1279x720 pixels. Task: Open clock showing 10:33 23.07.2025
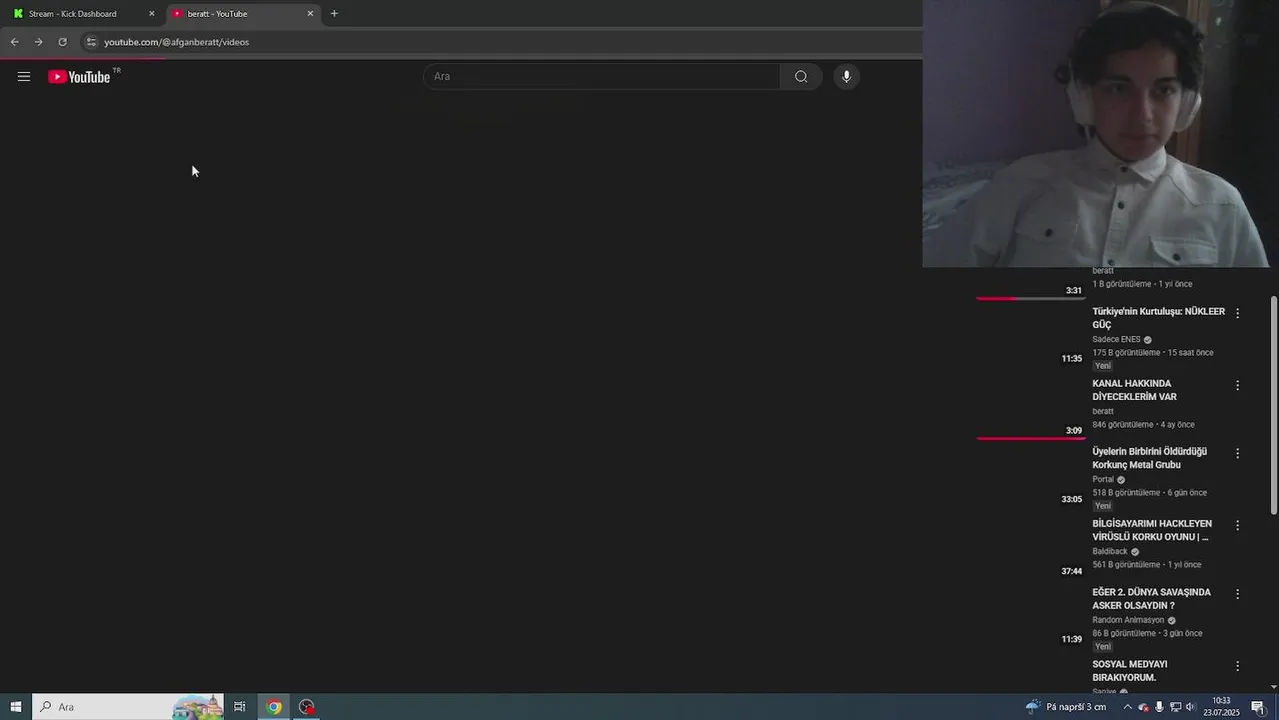pos(1221,707)
